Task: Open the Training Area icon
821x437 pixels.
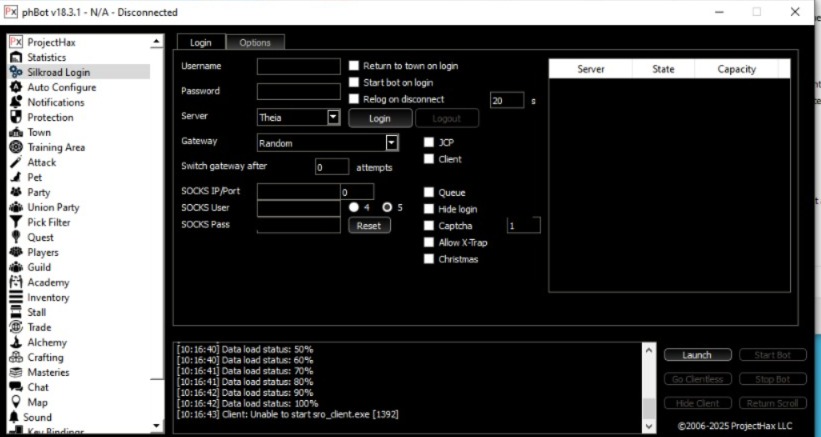Action: point(16,147)
